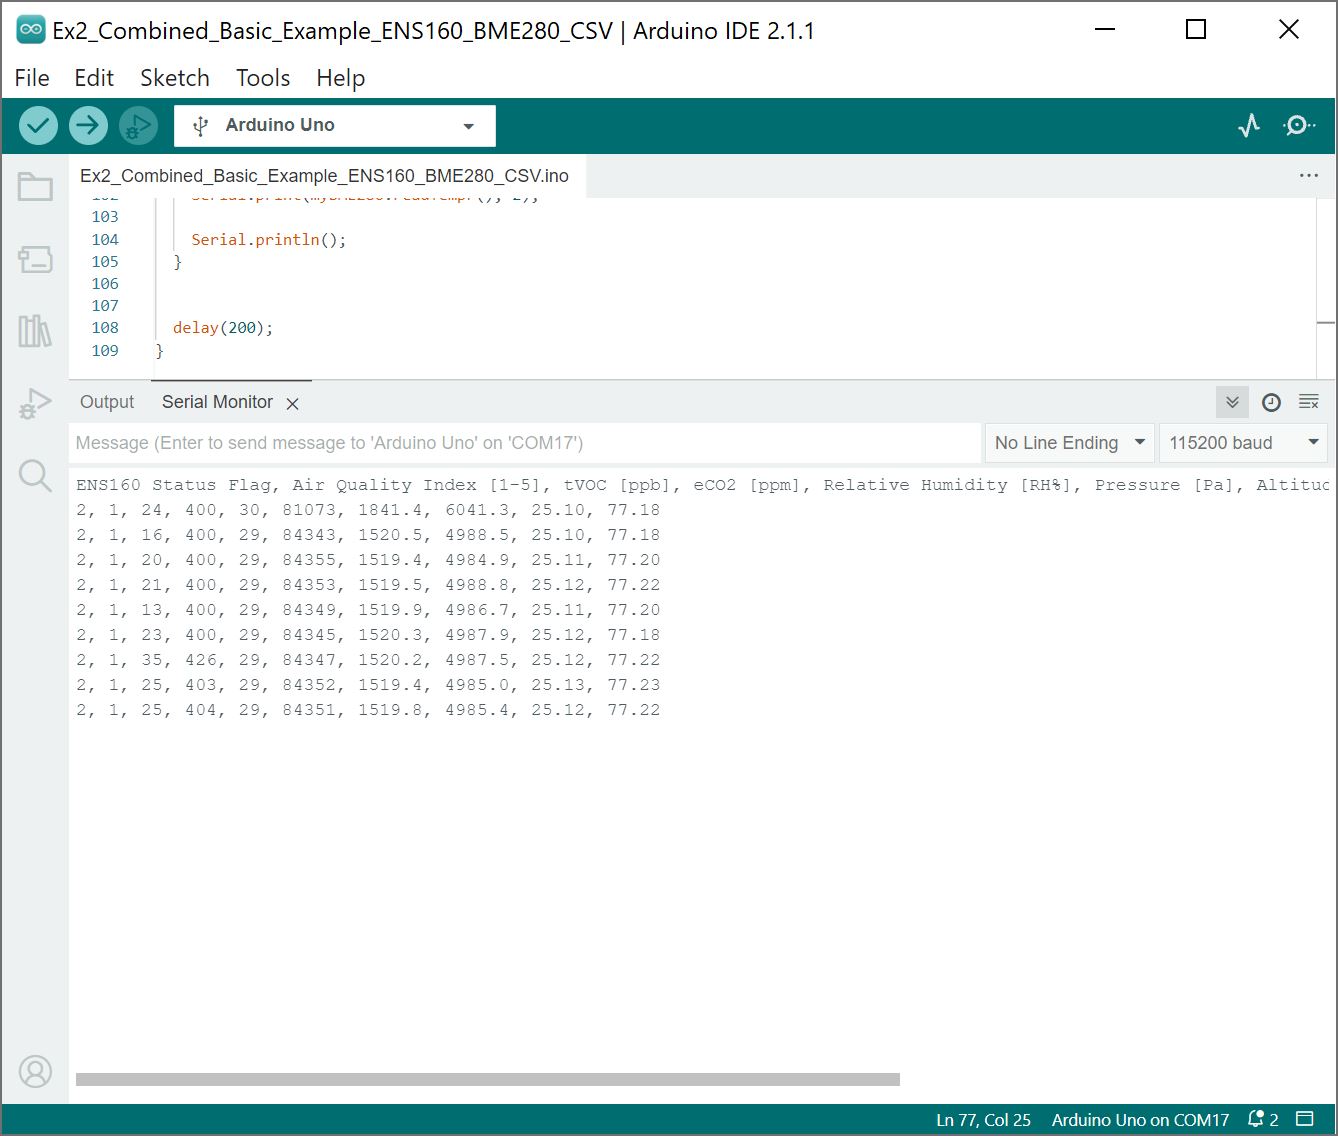
Task: Open the Serial Plotter icon
Action: click(1249, 126)
